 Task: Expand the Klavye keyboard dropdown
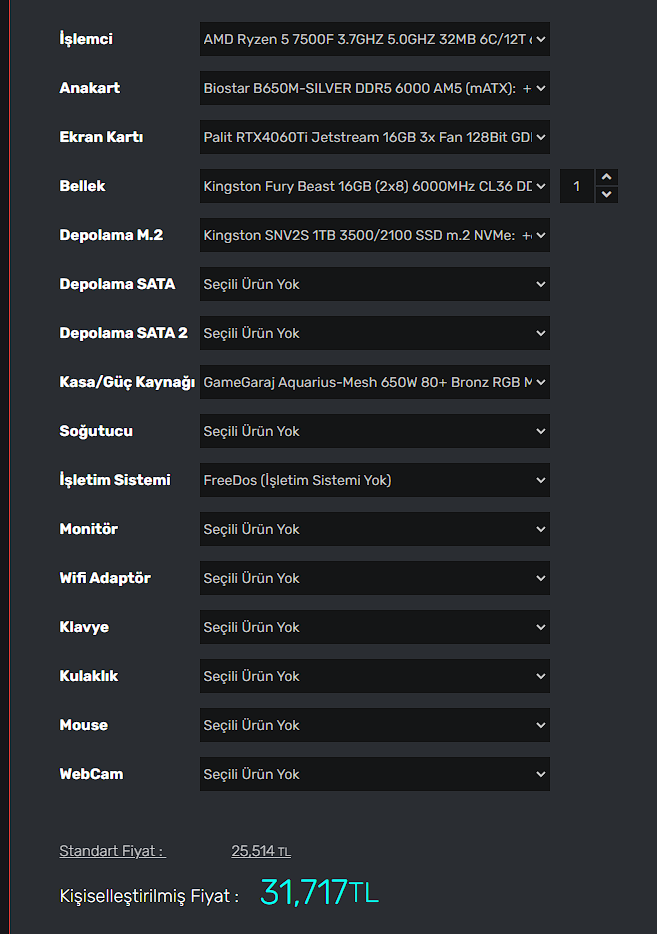374,627
